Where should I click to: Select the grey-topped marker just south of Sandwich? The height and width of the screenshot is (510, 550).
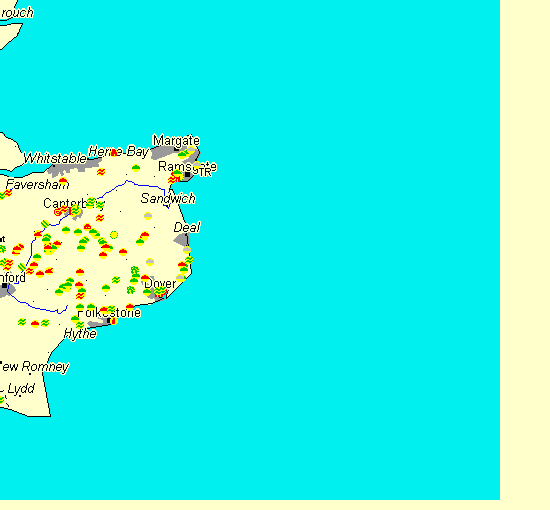click(x=148, y=216)
